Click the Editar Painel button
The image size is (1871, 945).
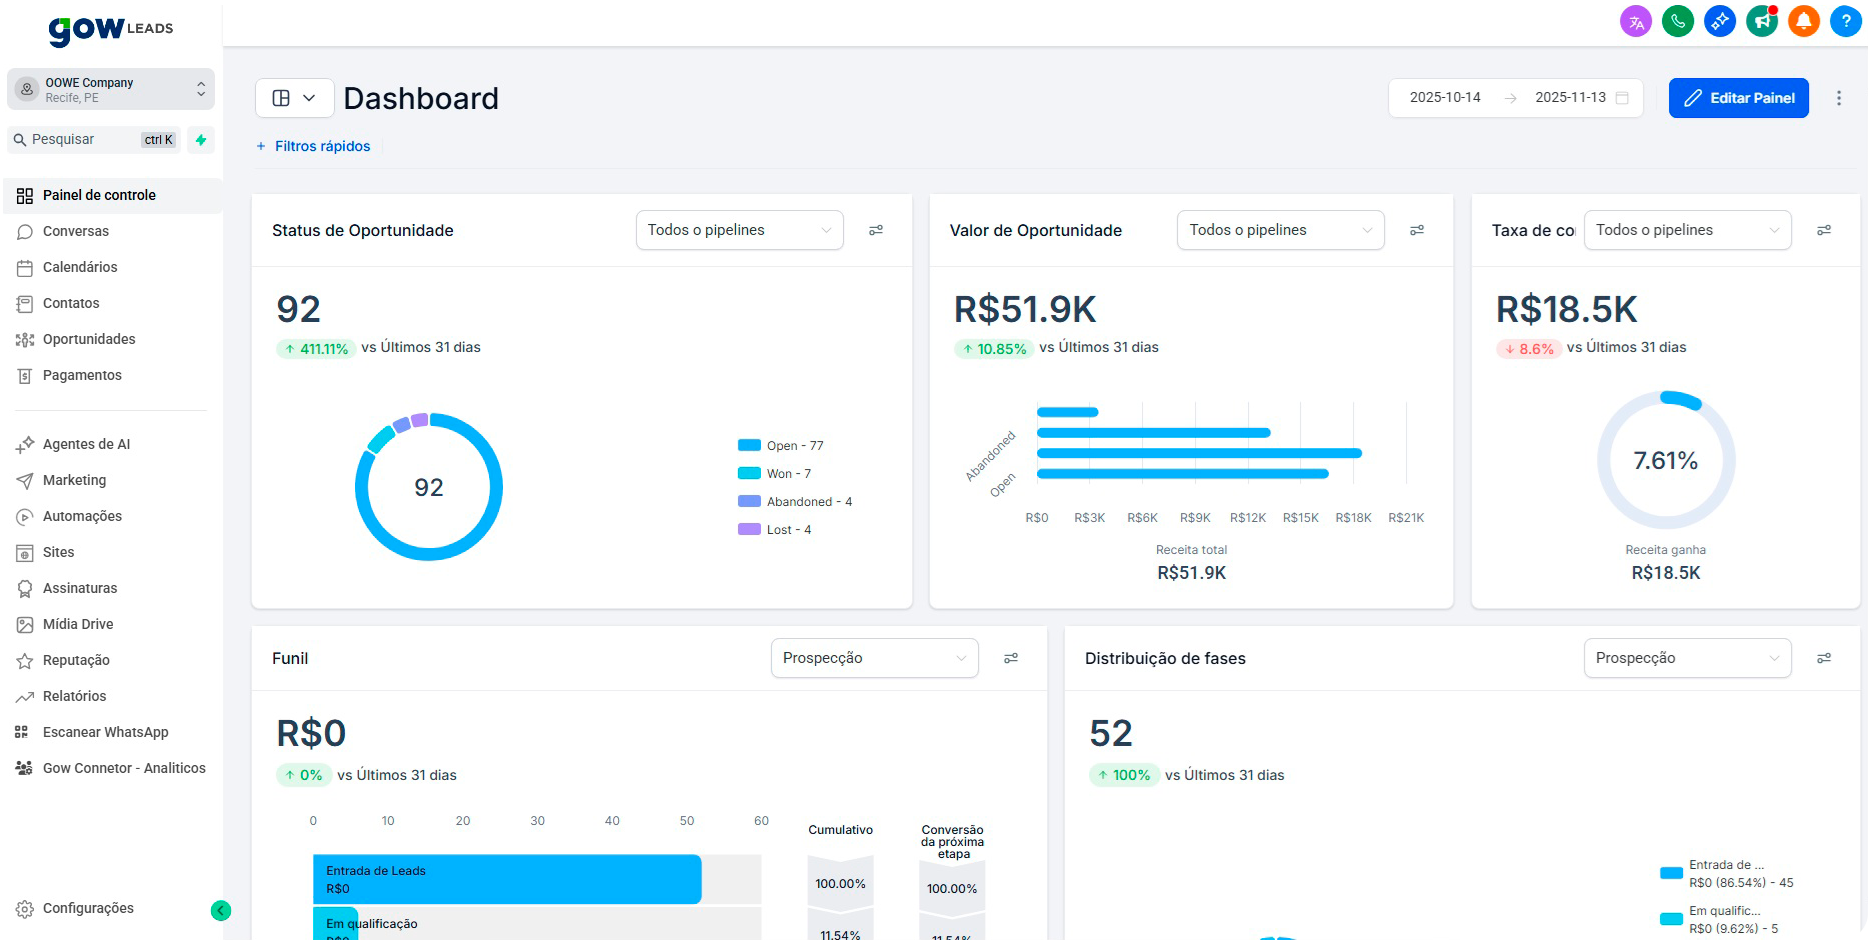click(x=1738, y=98)
